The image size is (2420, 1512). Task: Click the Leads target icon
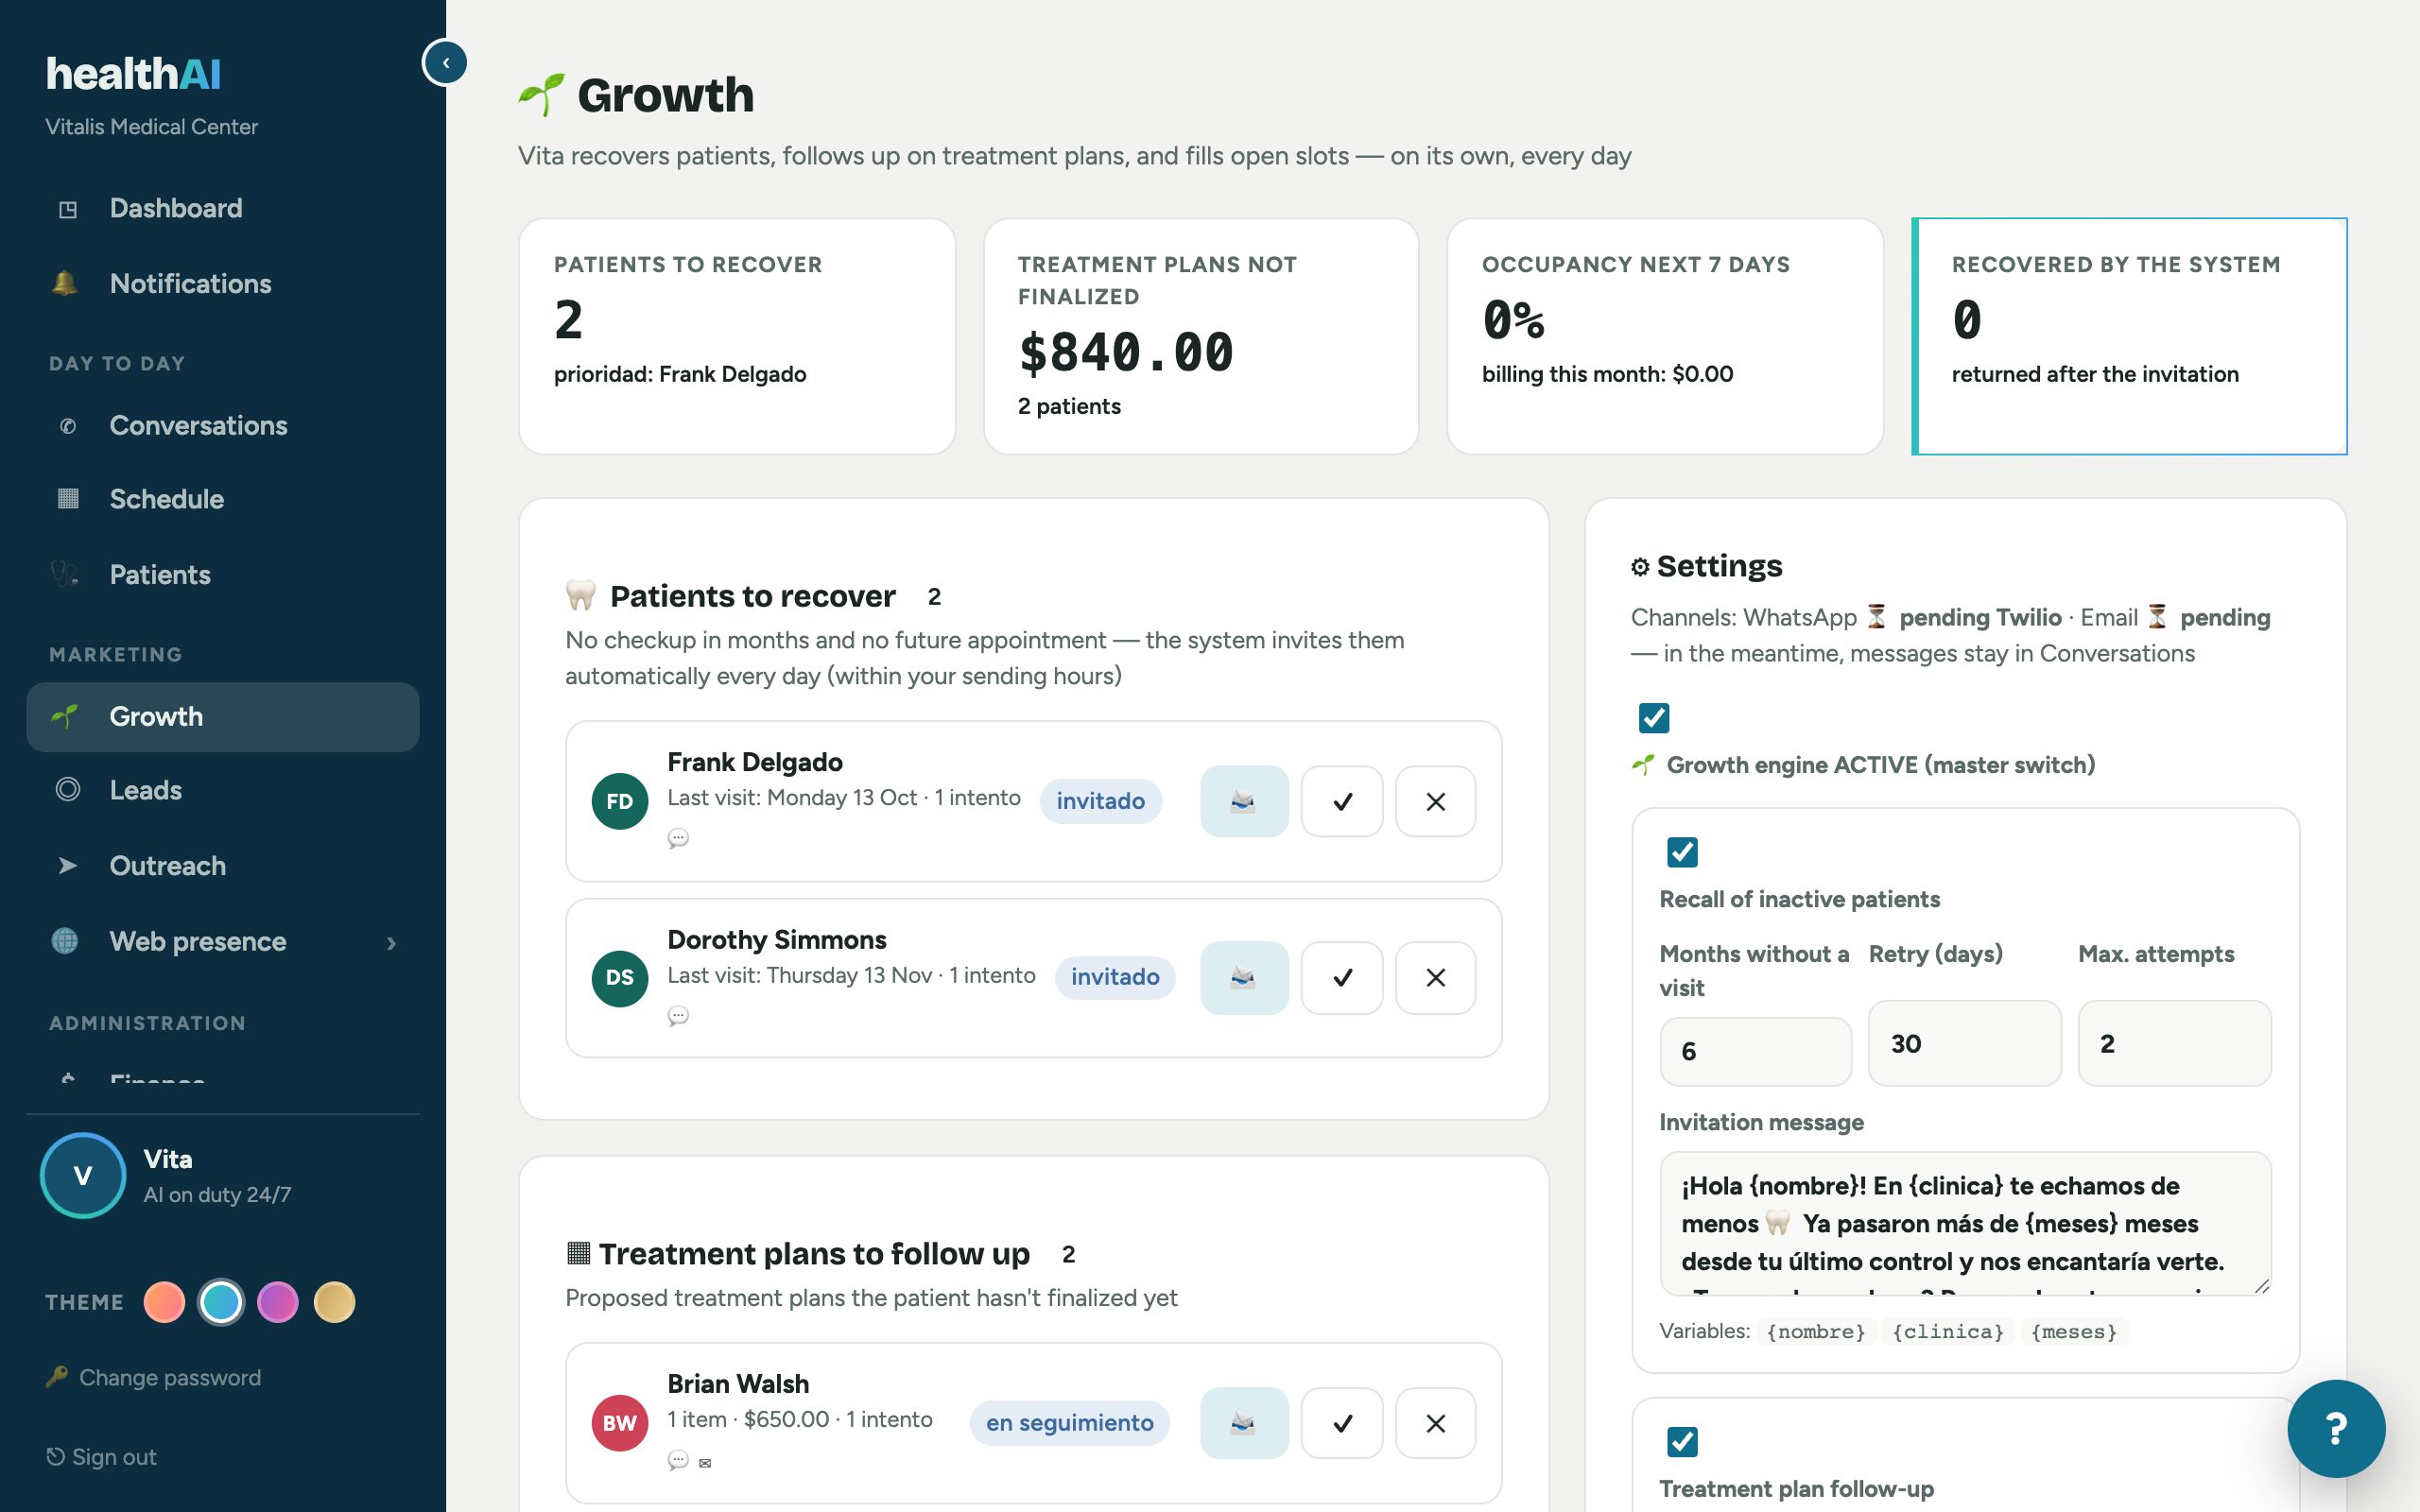point(67,790)
